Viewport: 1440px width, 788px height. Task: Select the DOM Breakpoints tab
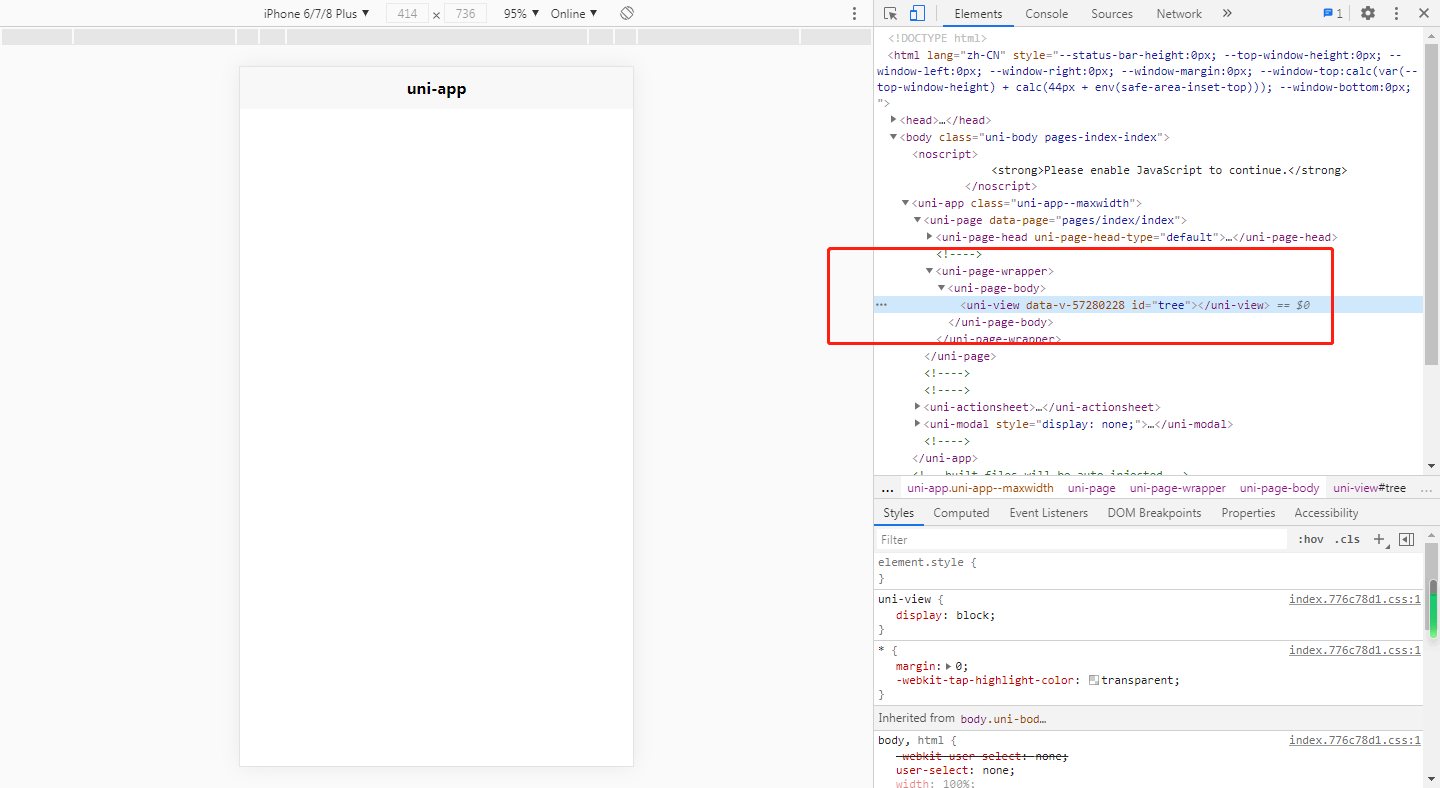1154,513
